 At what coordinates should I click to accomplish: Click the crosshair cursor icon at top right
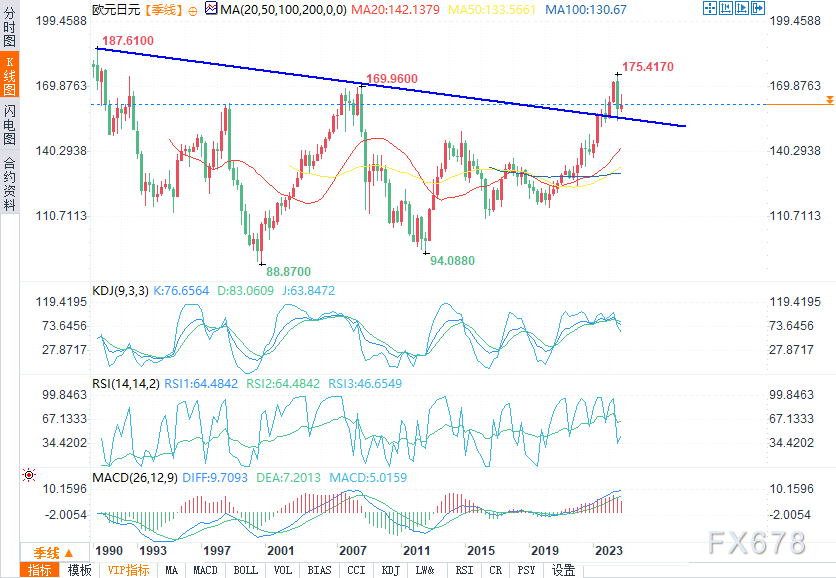tap(710, 8)
